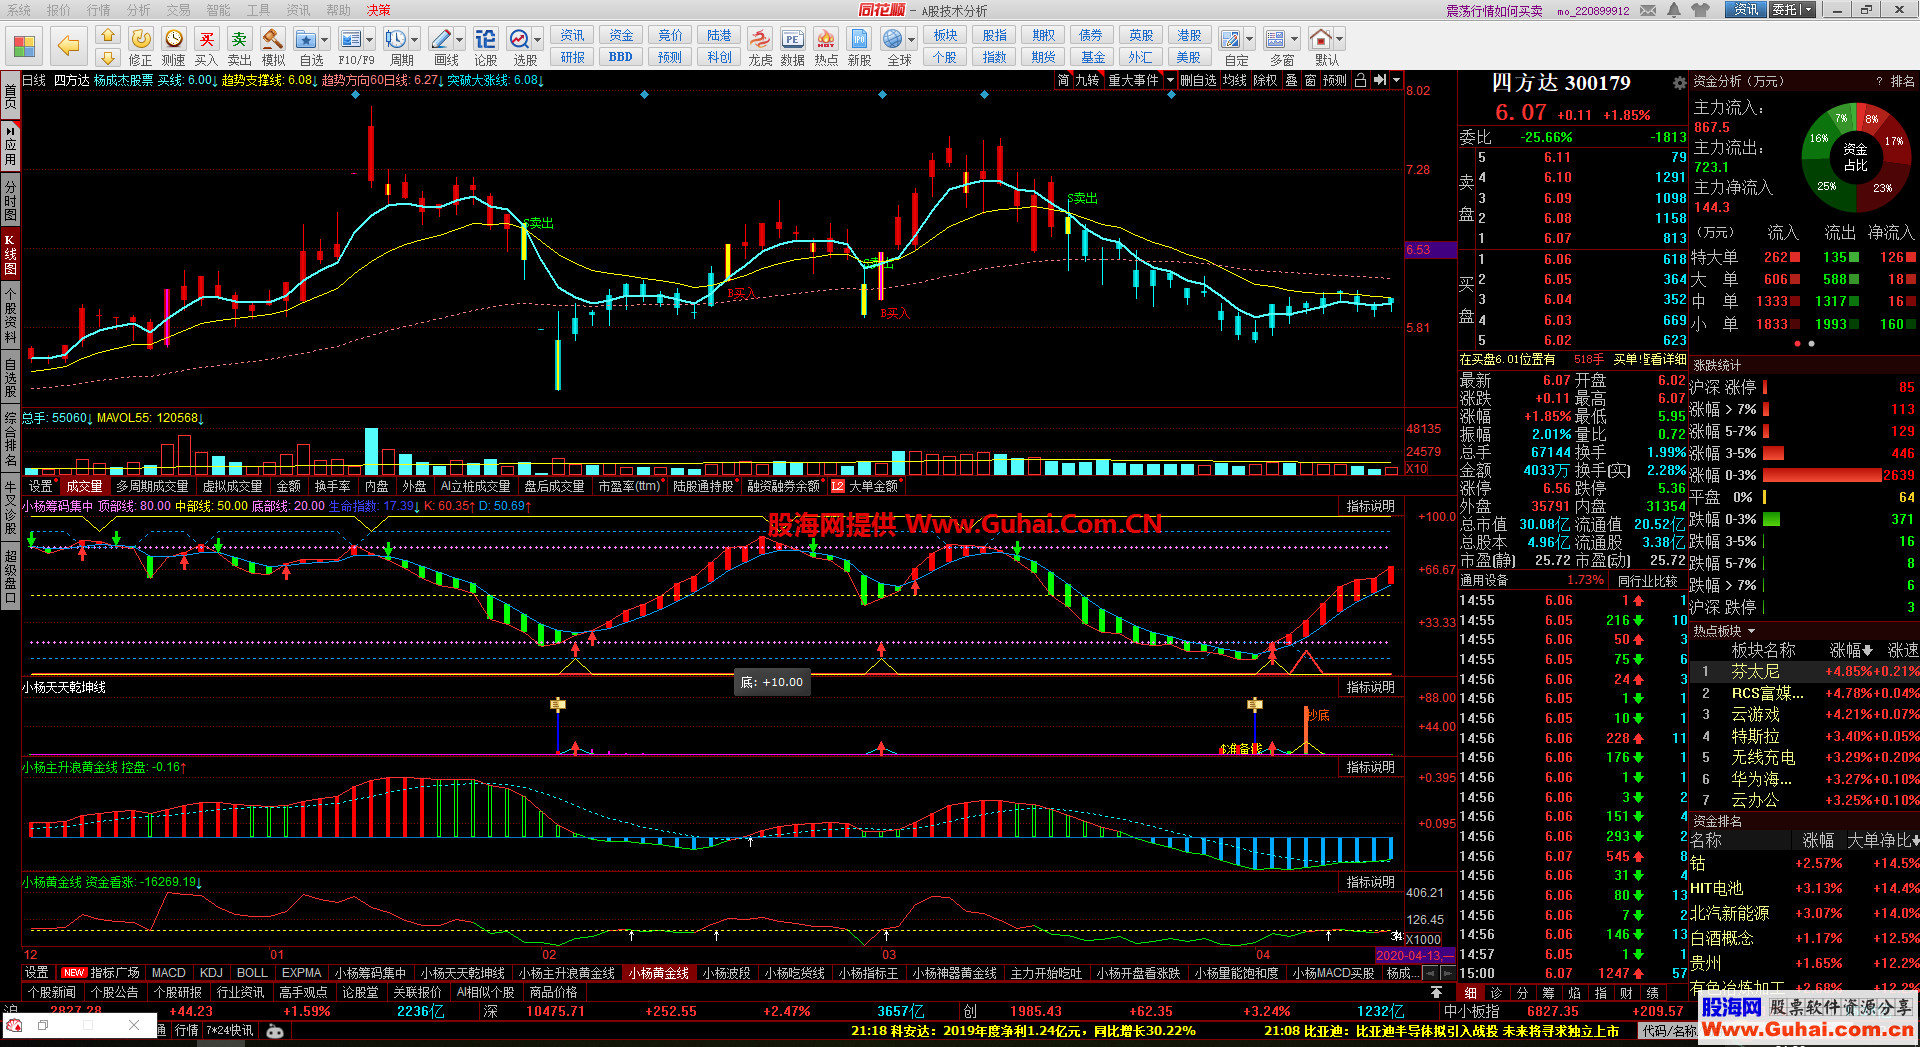The width and height of the screenshot is (1920, 1047).
Task: Open stock panel settings gear icon
Action: pos(1680,83)
